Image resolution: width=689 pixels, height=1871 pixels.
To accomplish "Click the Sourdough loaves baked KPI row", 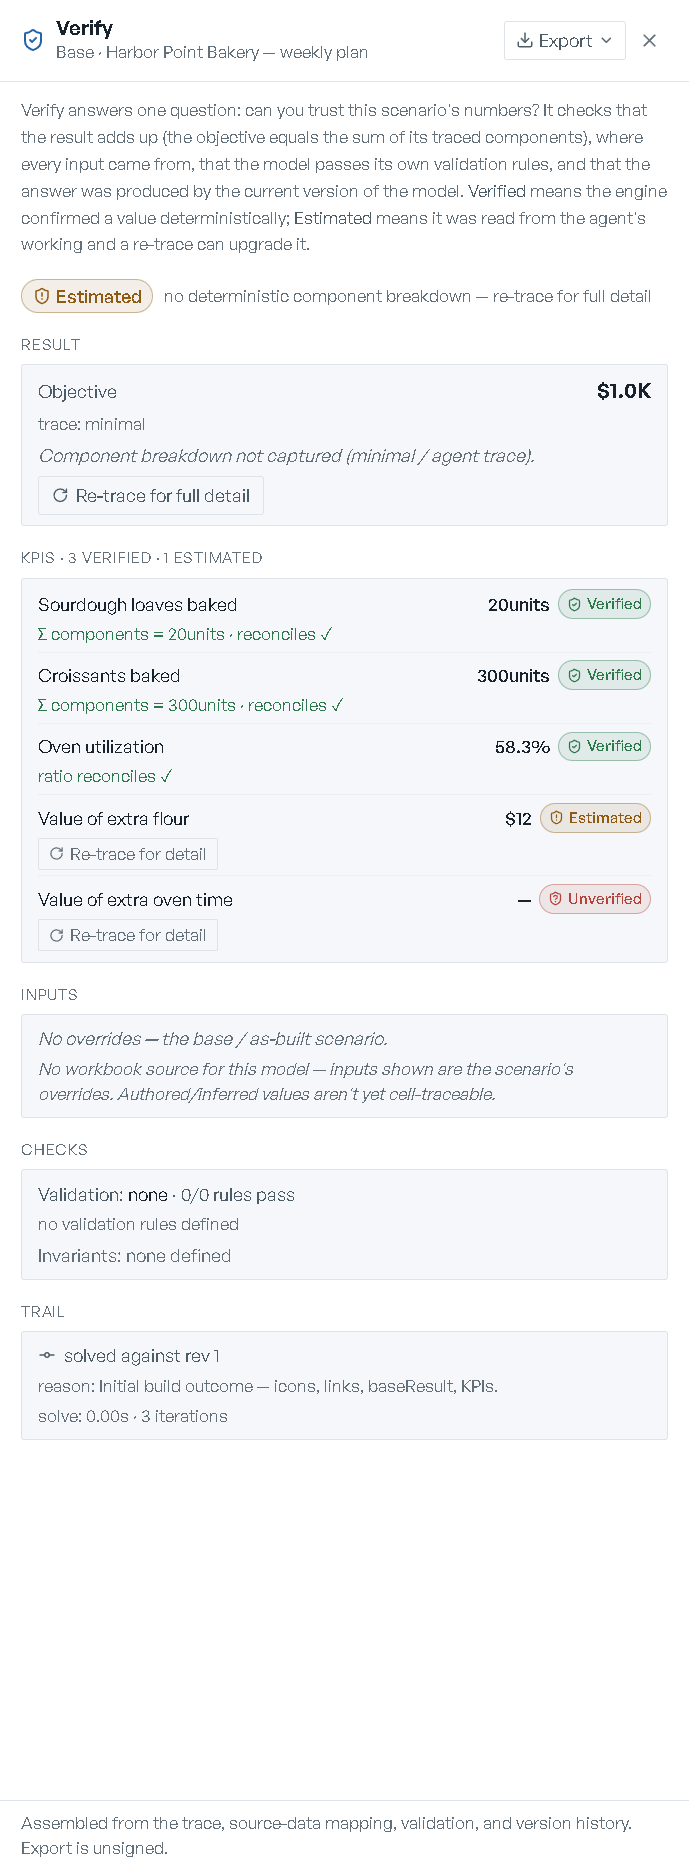I will 344,618.
